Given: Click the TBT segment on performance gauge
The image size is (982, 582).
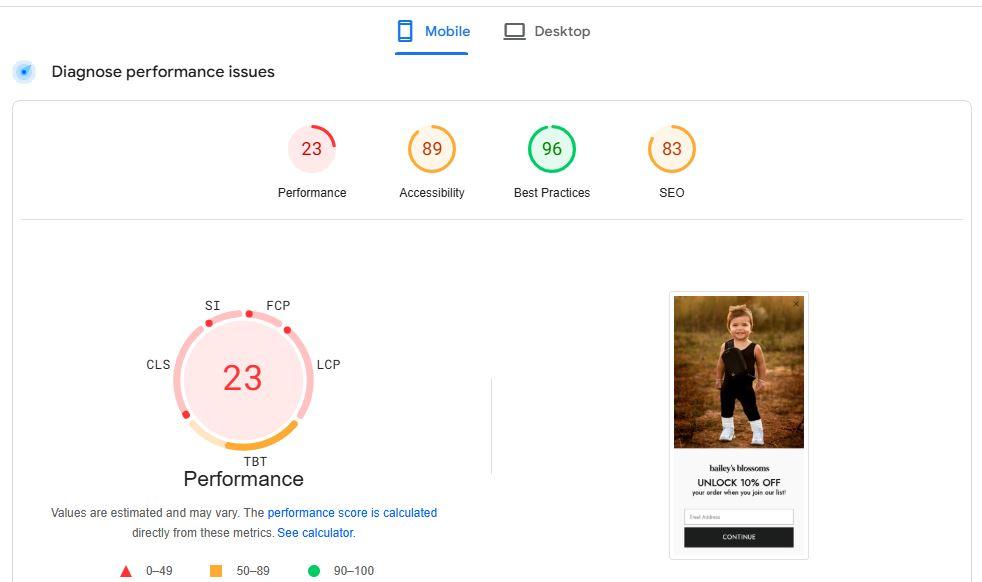Looking at the screenshot, I should point(263,439).
